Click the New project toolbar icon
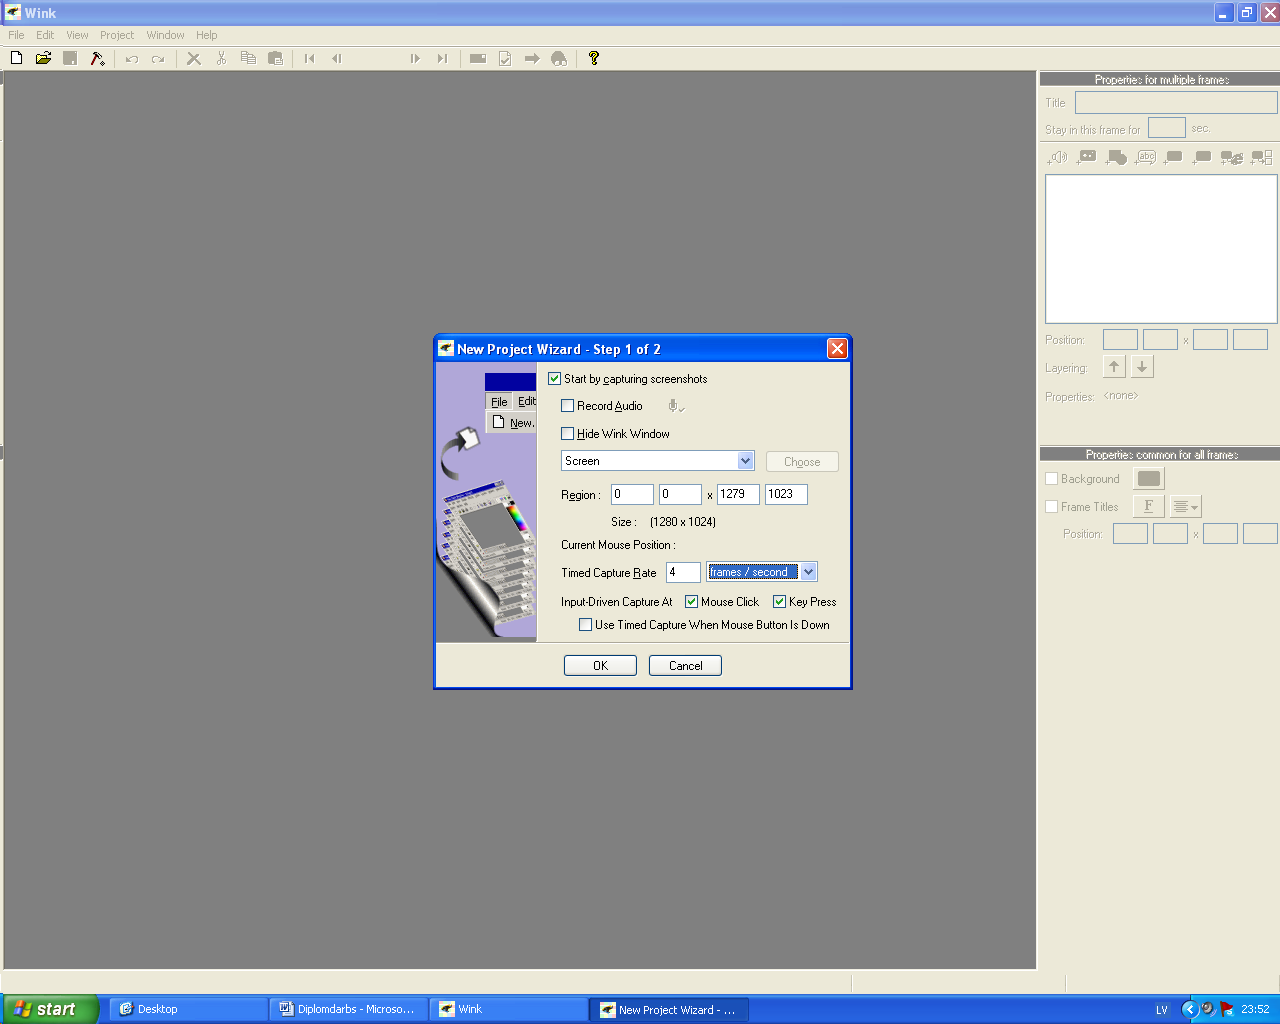Screen dimensions: 1280x1024 coord(16,58)
